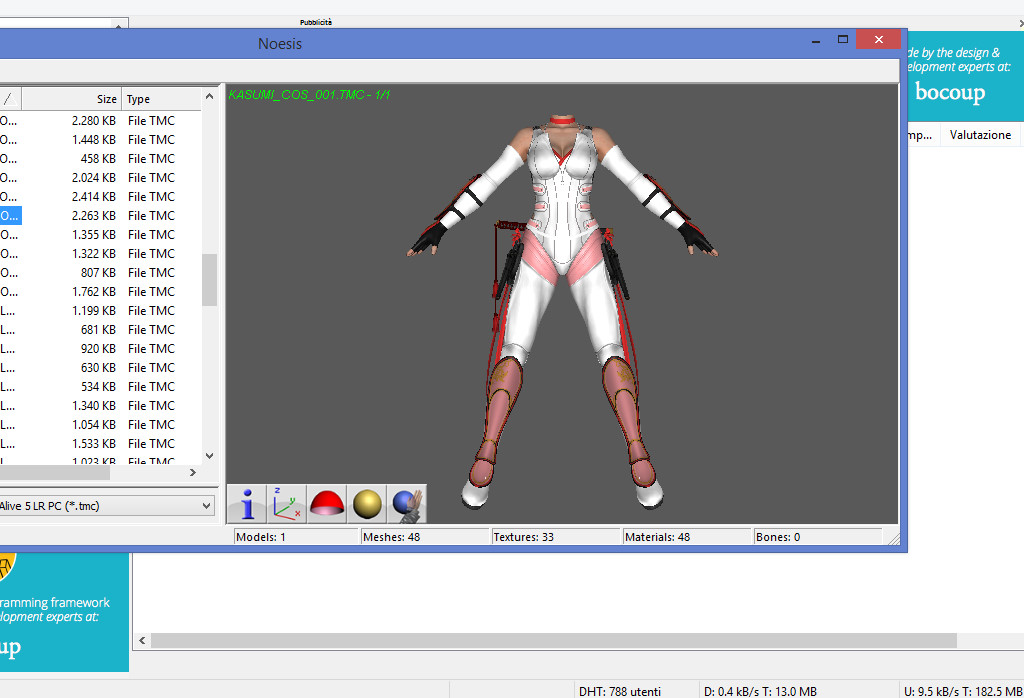Click the sort-arrow name column header

click(x=9, y=99)
